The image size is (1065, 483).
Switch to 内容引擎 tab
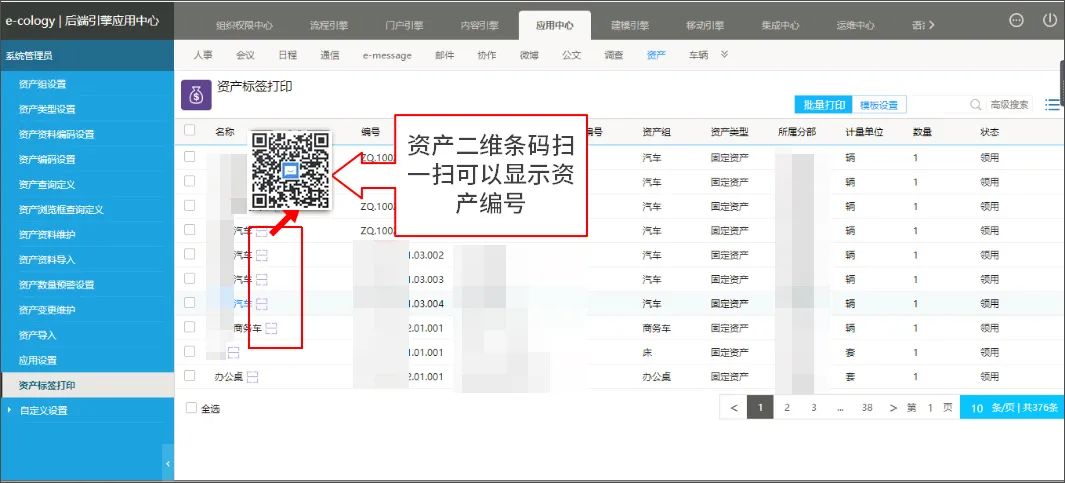pyautogui.click(x=480, y=26)
